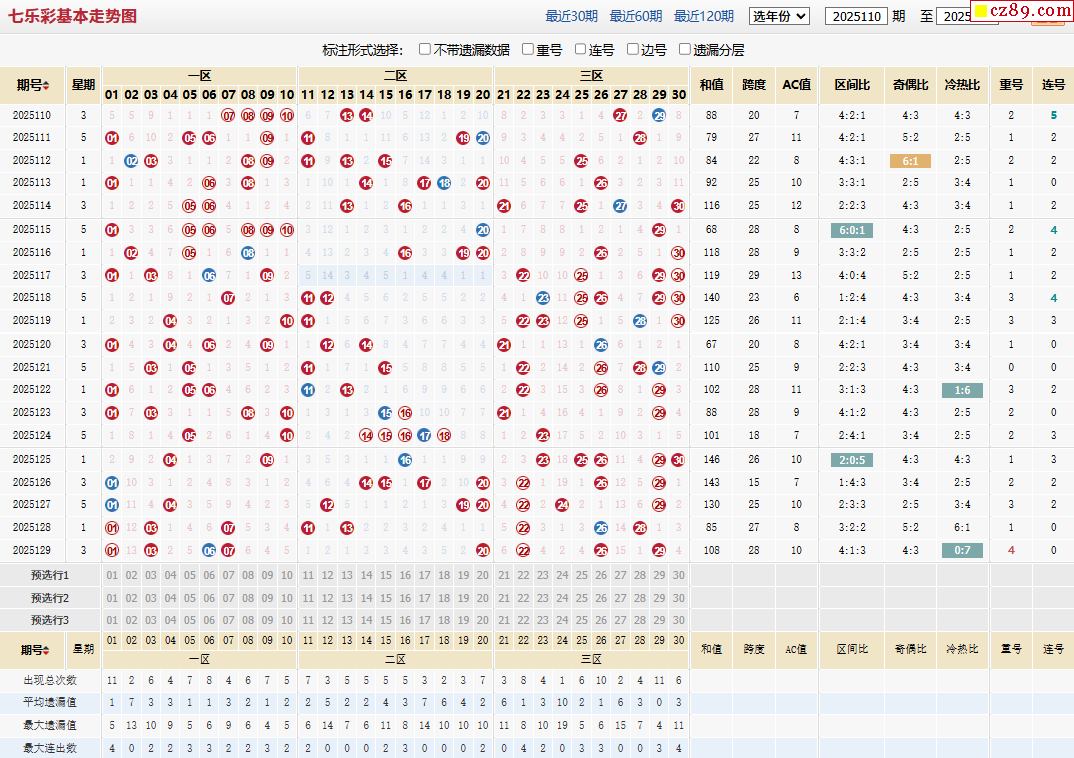Image resolution: width=1074 pixels, height=758 pixels.
Task: Click the 奇偶比 column header at top
Action: tap(910, 85)
